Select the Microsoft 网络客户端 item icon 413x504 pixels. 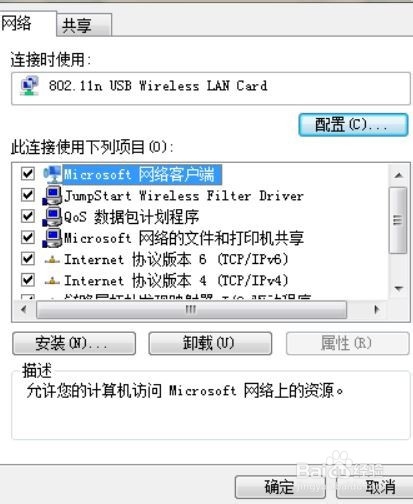click(x=52, y=174)
